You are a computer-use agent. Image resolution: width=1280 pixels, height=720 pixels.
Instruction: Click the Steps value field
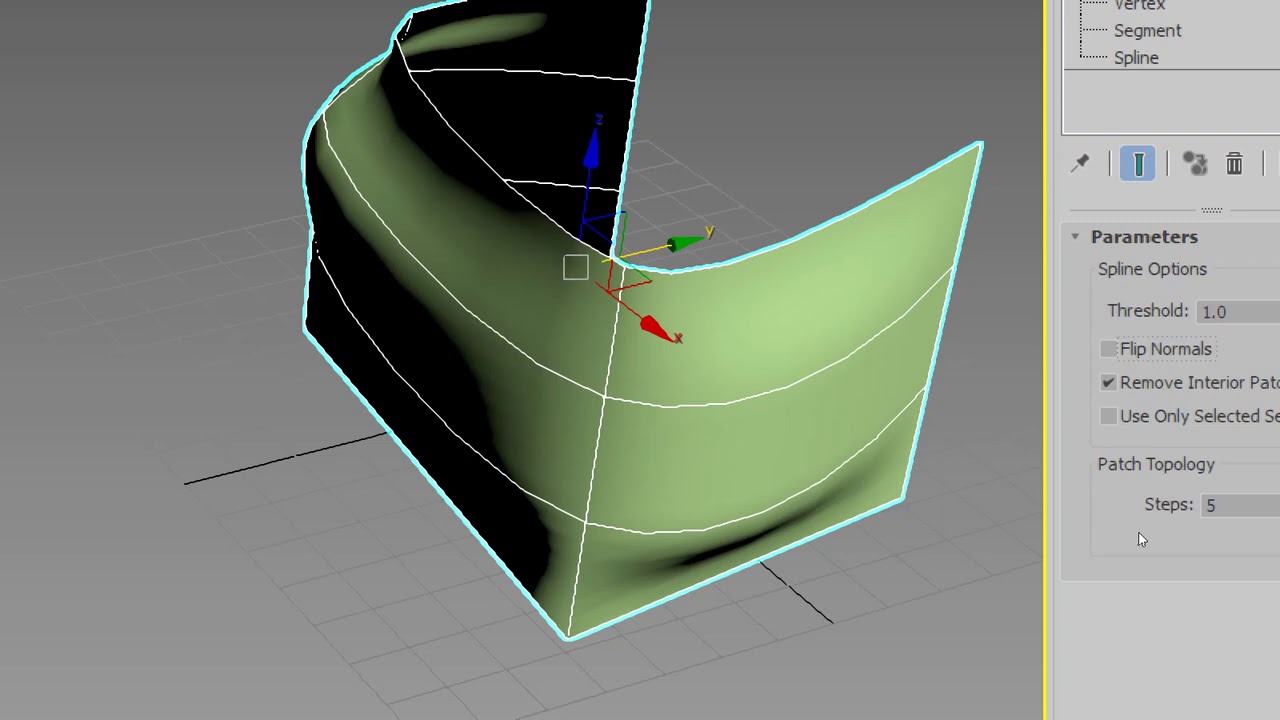pyautogui.click(x=1240, y=505)
